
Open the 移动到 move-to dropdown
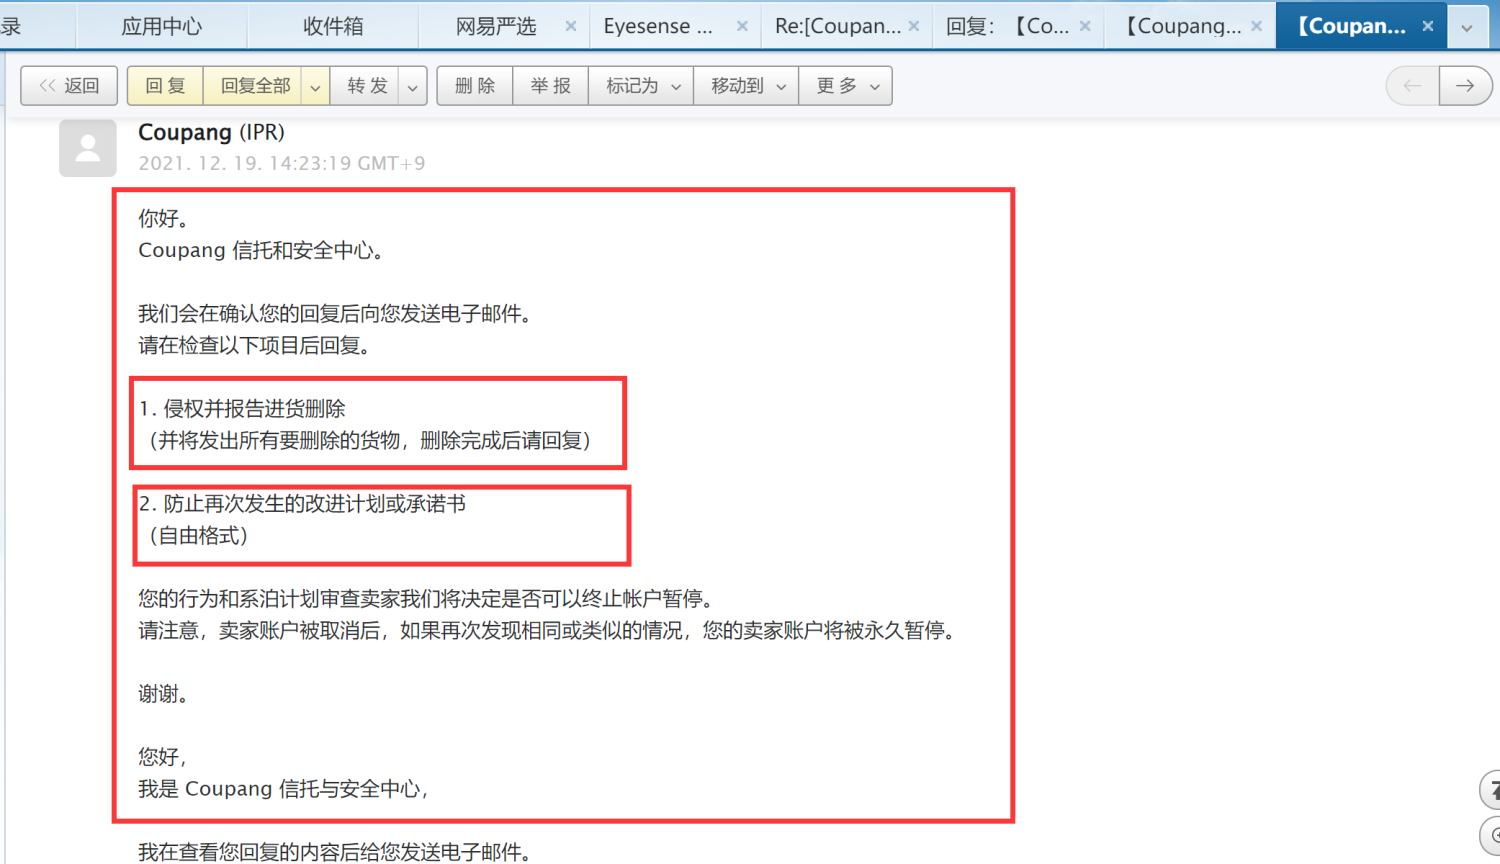[x=783, y=86]
